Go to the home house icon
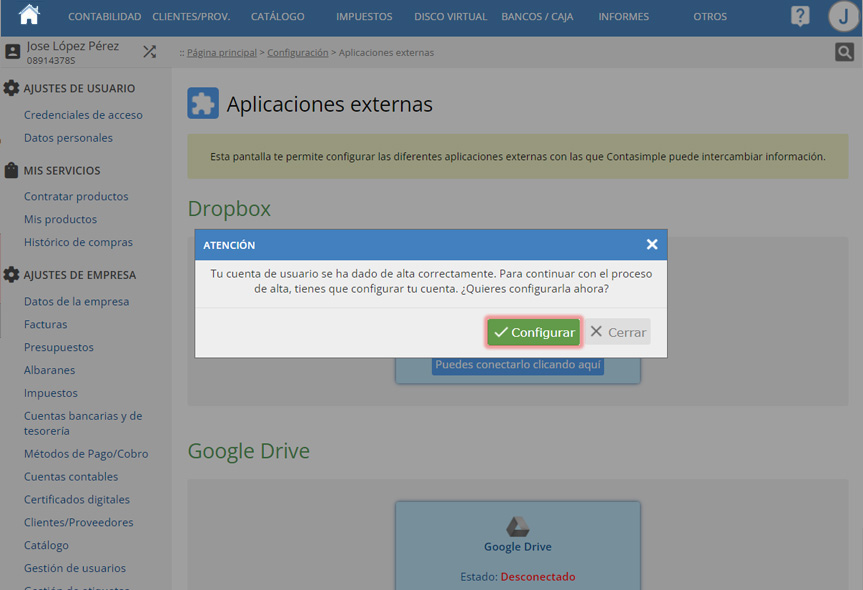863x590 pixels. (29, 14)
